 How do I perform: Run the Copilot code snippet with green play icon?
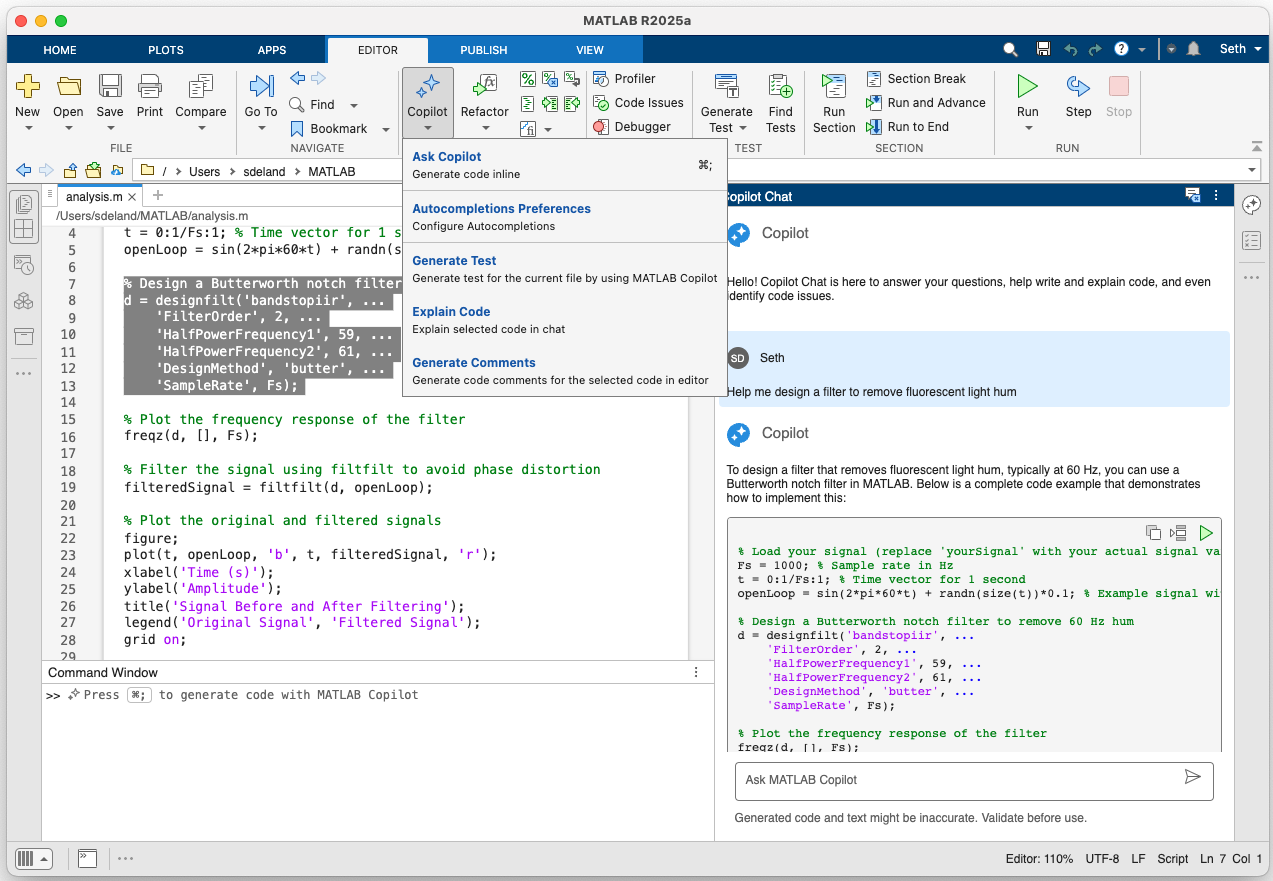tap(1206, 533)
